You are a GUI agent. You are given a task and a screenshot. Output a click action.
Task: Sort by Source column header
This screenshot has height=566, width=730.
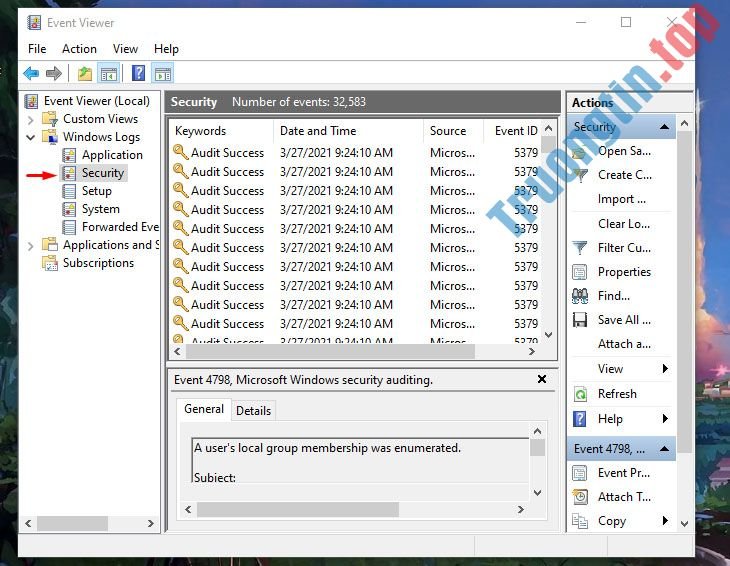pyautogui.click(x=453, y=131)
